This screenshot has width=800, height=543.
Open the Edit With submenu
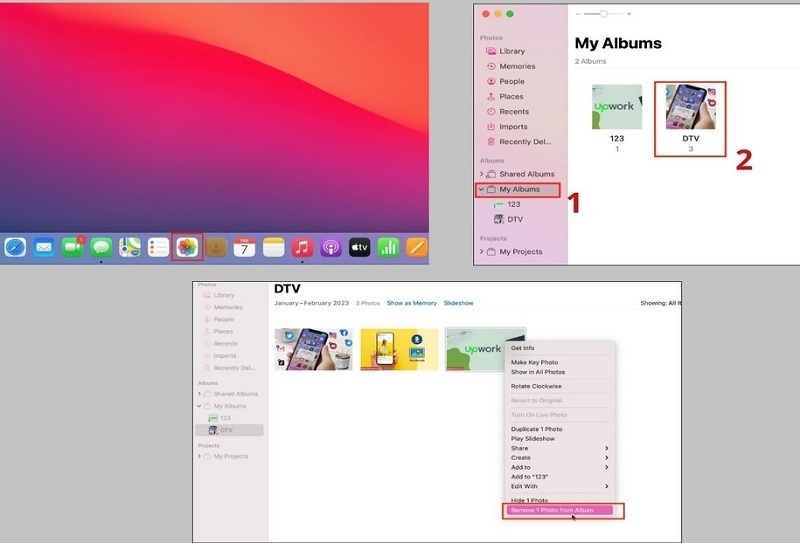(x=560, y=486)
